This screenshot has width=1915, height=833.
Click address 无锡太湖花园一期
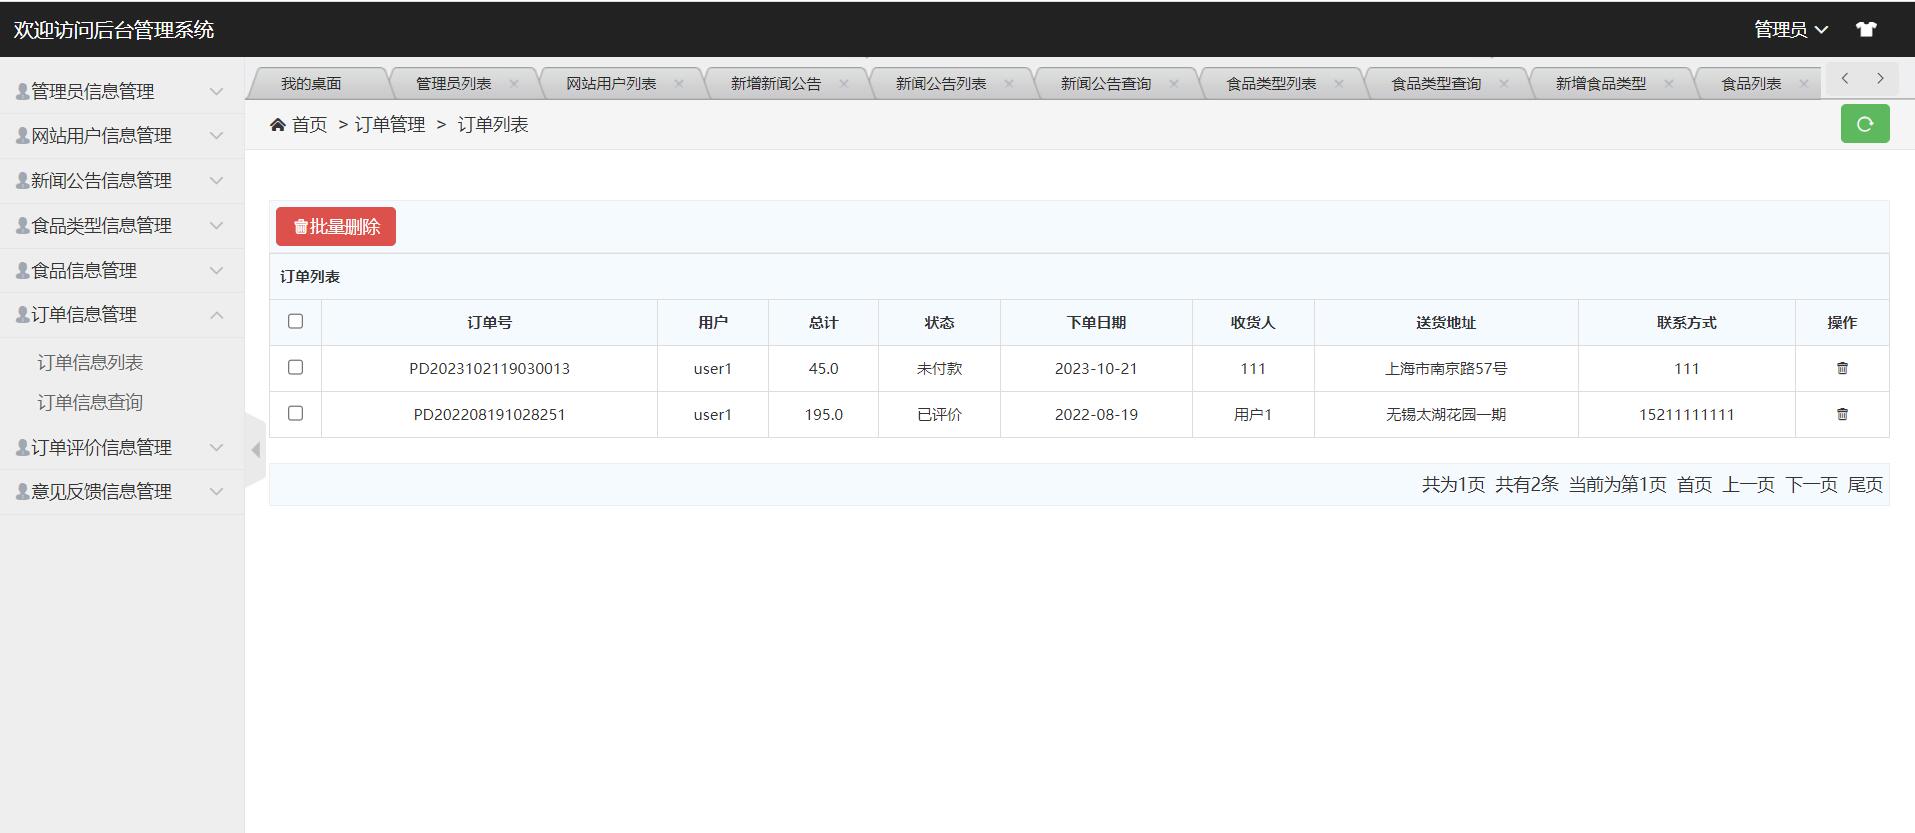1446,414
